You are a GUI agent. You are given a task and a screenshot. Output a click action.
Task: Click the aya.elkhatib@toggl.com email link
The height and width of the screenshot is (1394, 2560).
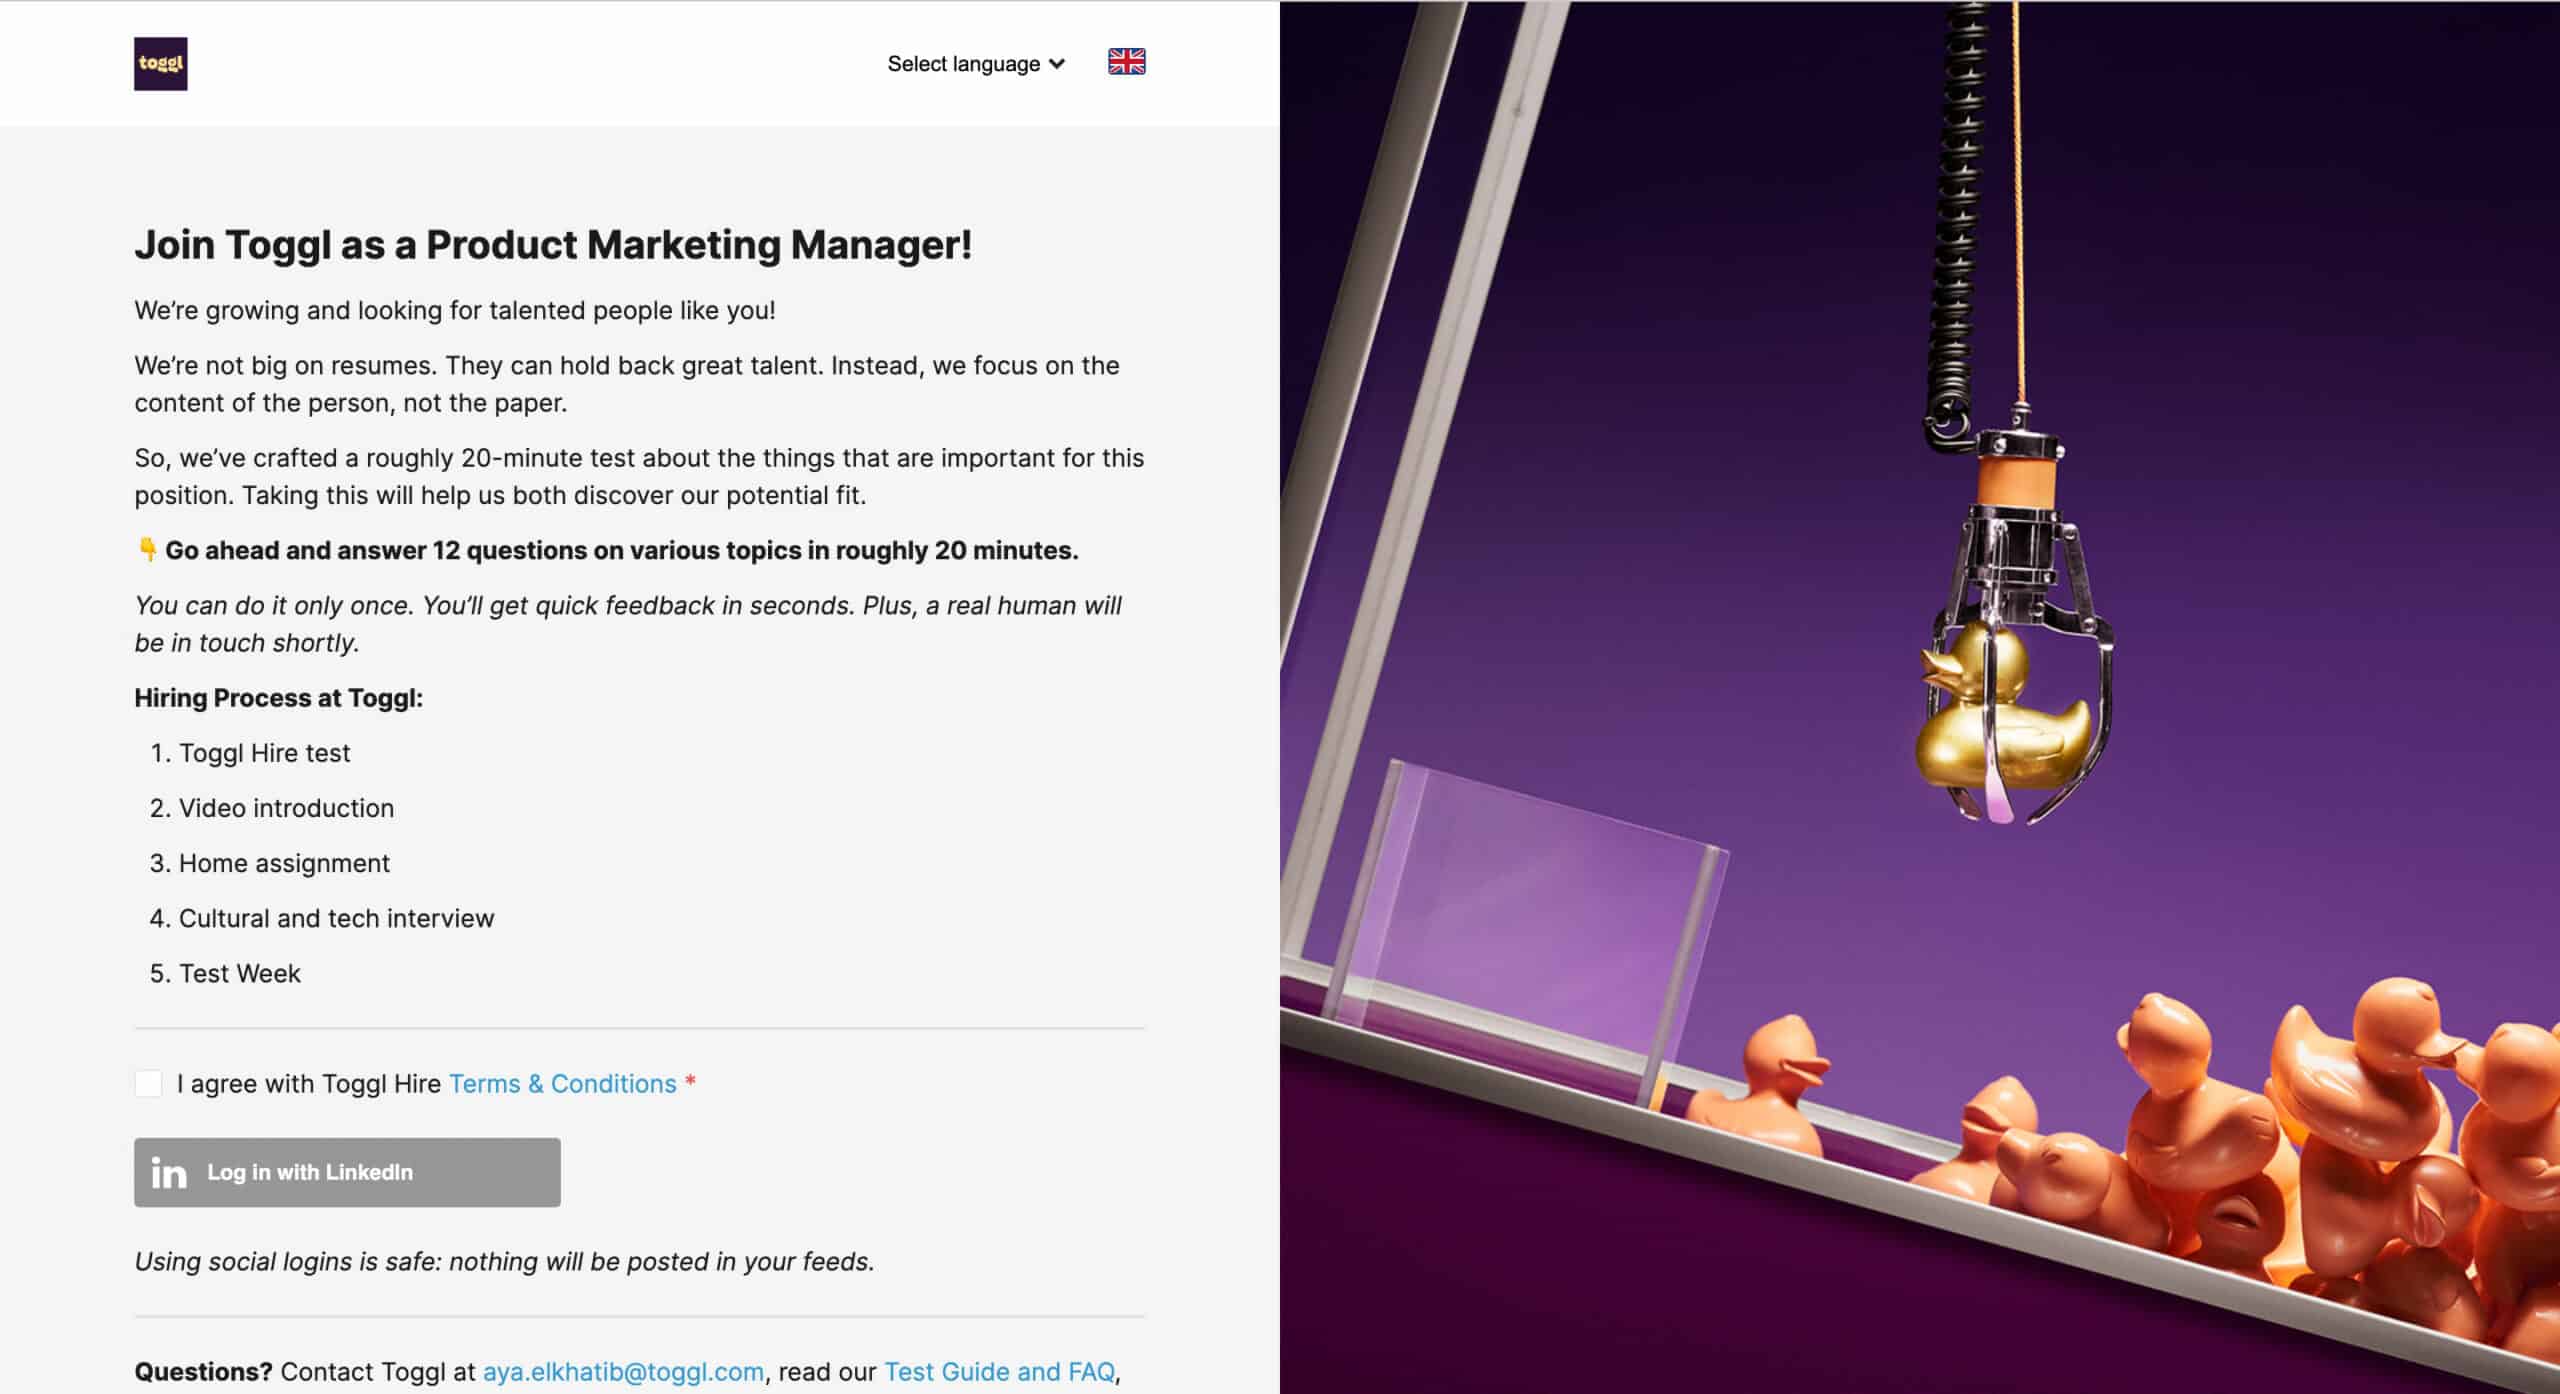click(623, 1372)
